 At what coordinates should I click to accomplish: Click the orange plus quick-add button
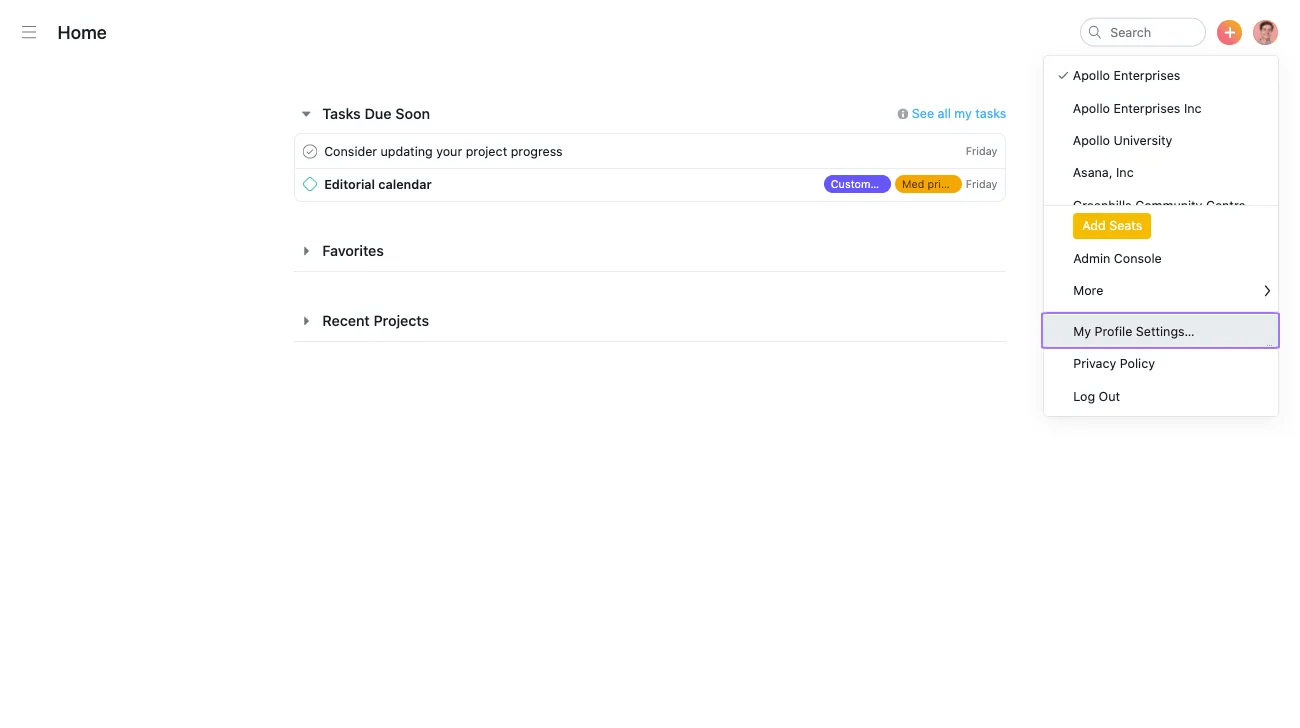(1229, 33)
